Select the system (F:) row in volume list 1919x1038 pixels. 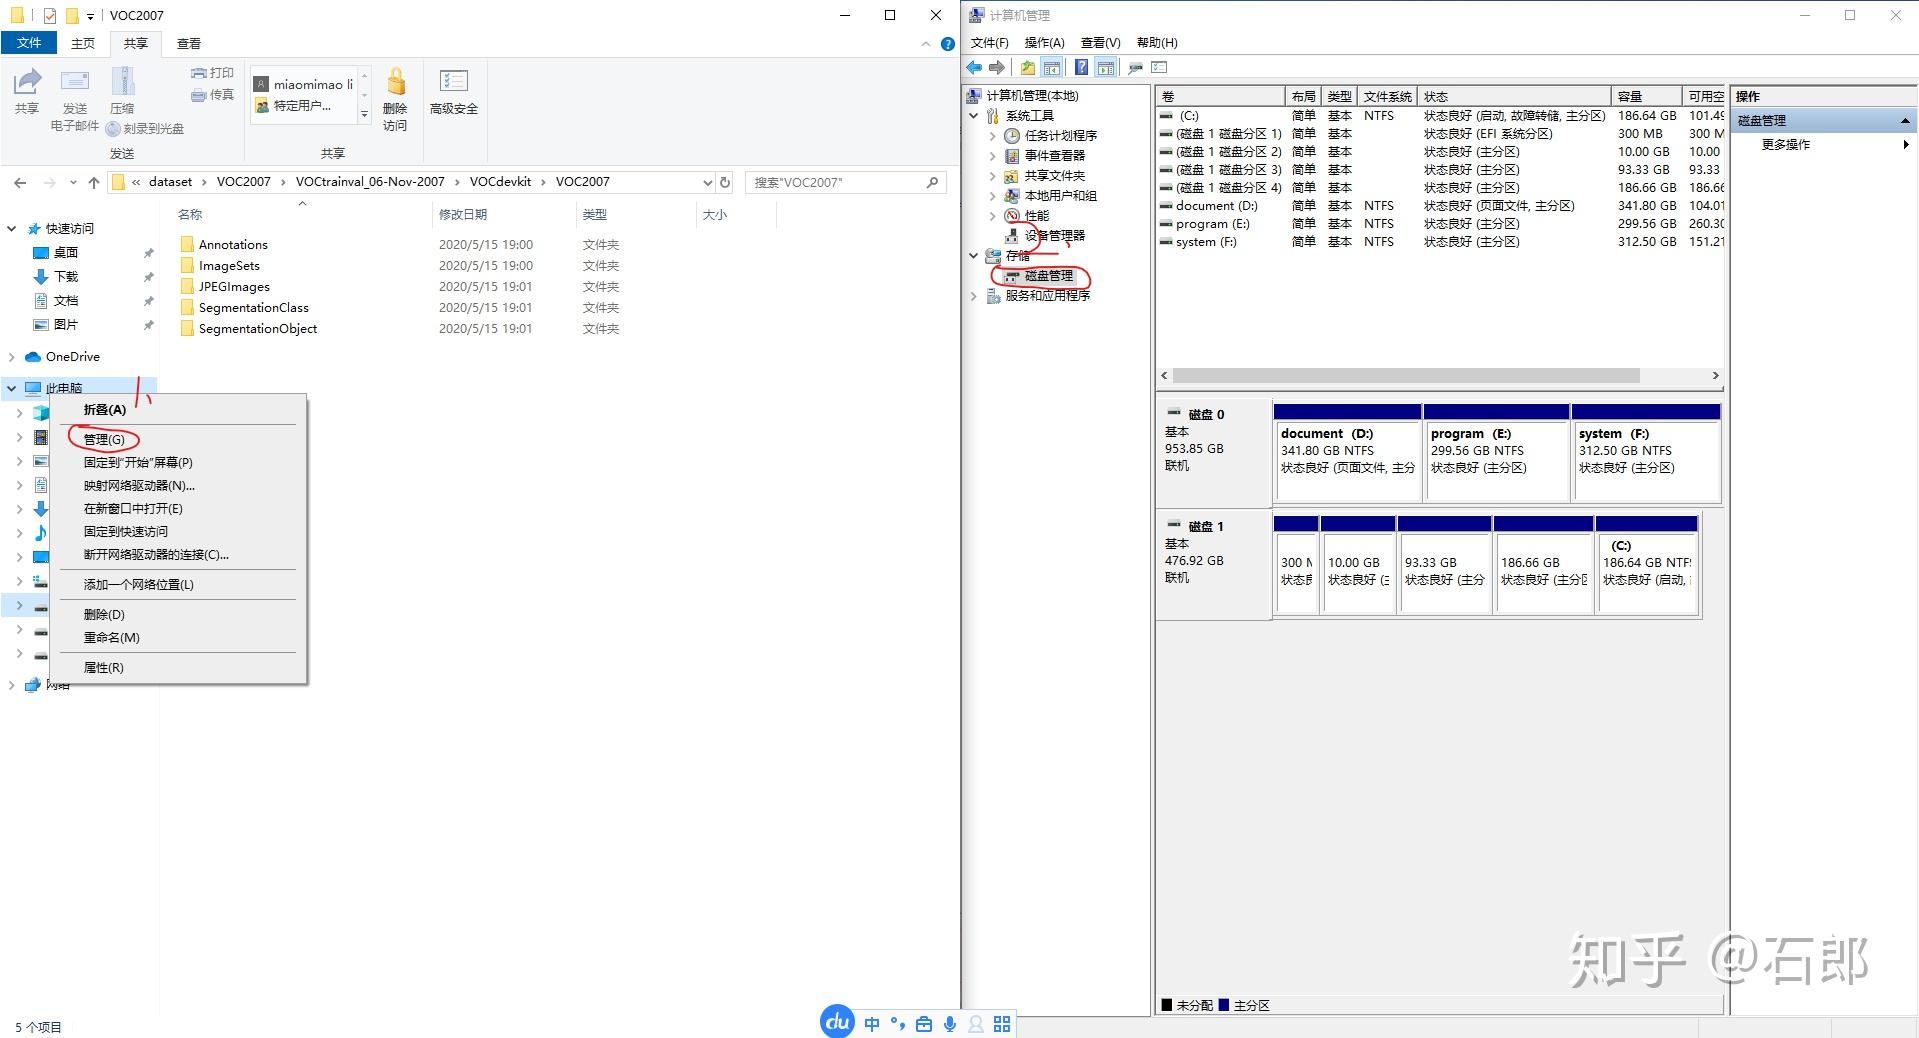pyautogui.click(x=1440, y=242)
